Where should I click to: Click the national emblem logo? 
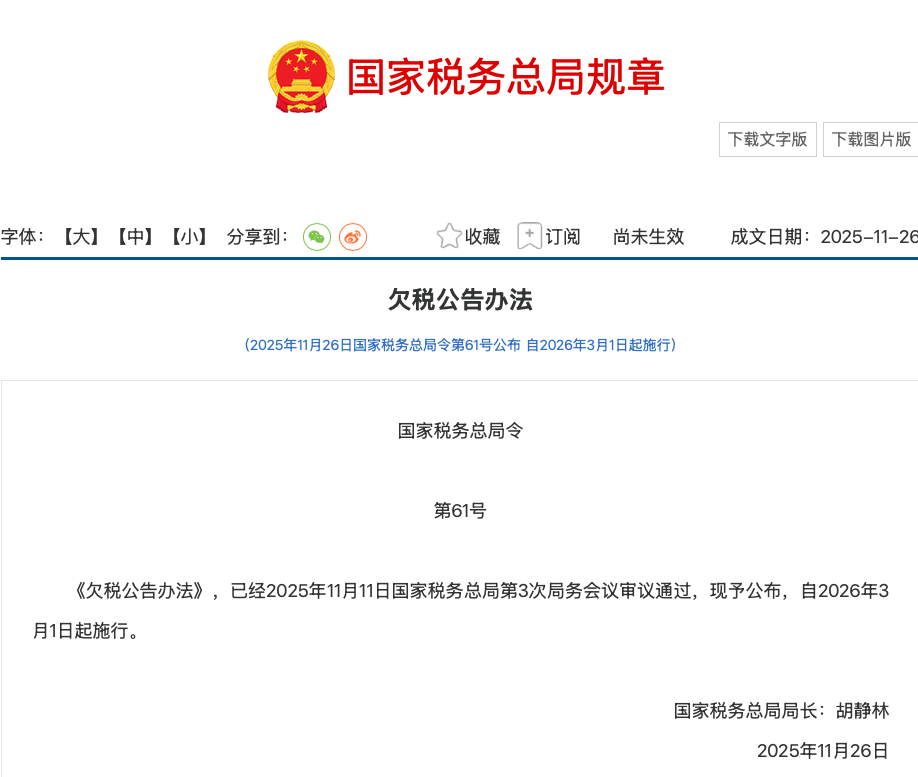(302, 77)
